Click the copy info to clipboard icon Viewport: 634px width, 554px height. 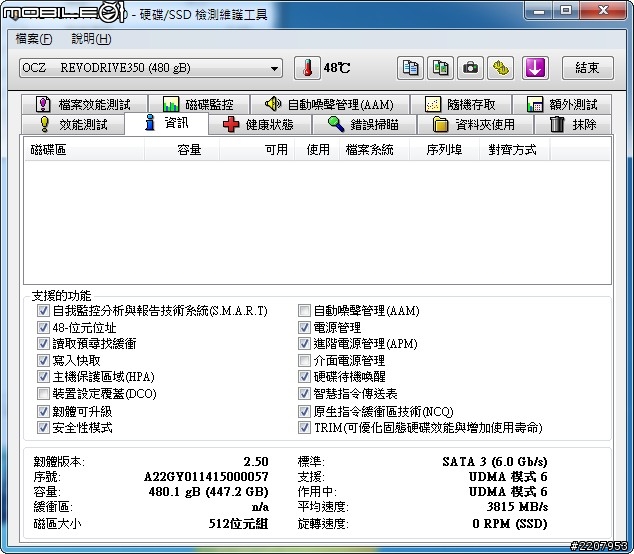click(410, 68)
